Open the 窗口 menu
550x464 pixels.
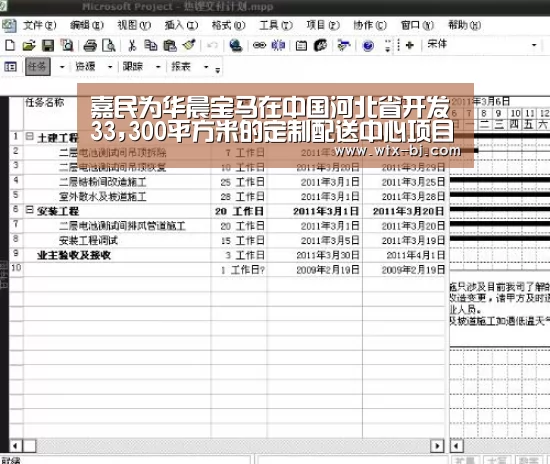point(417,25)
